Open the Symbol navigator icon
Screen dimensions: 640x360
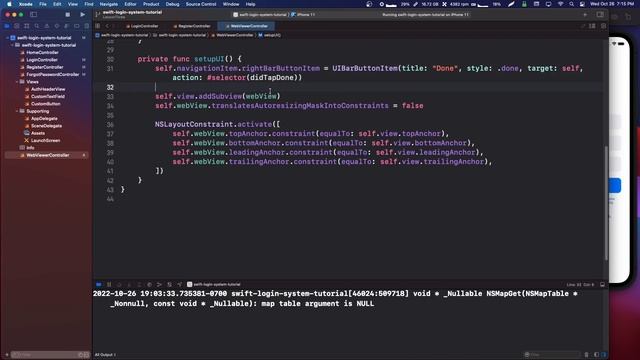coord(27,26)
